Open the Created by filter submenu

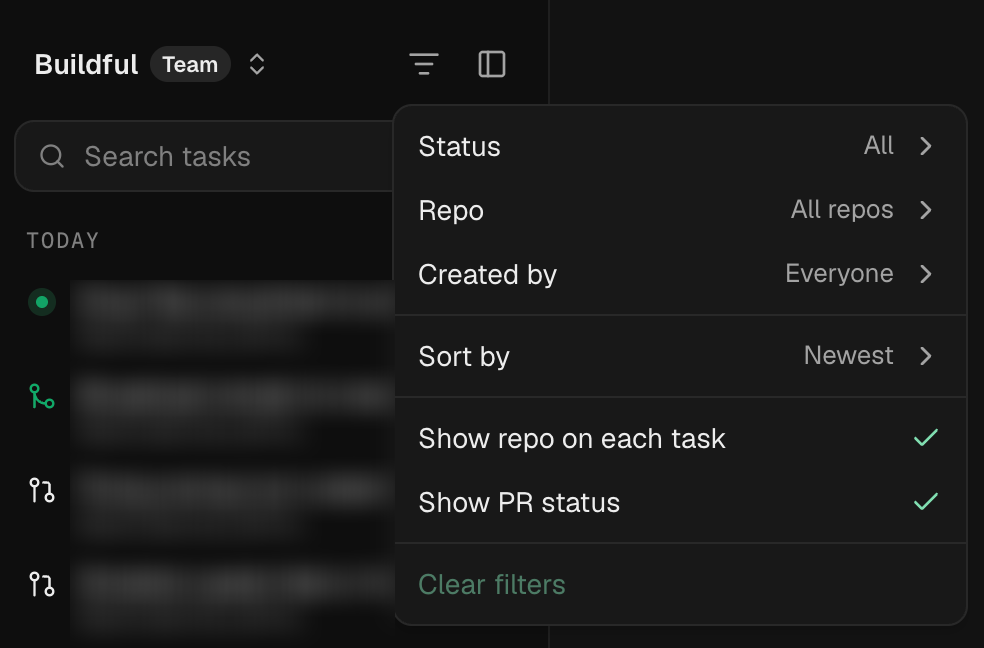click(680, 274)
